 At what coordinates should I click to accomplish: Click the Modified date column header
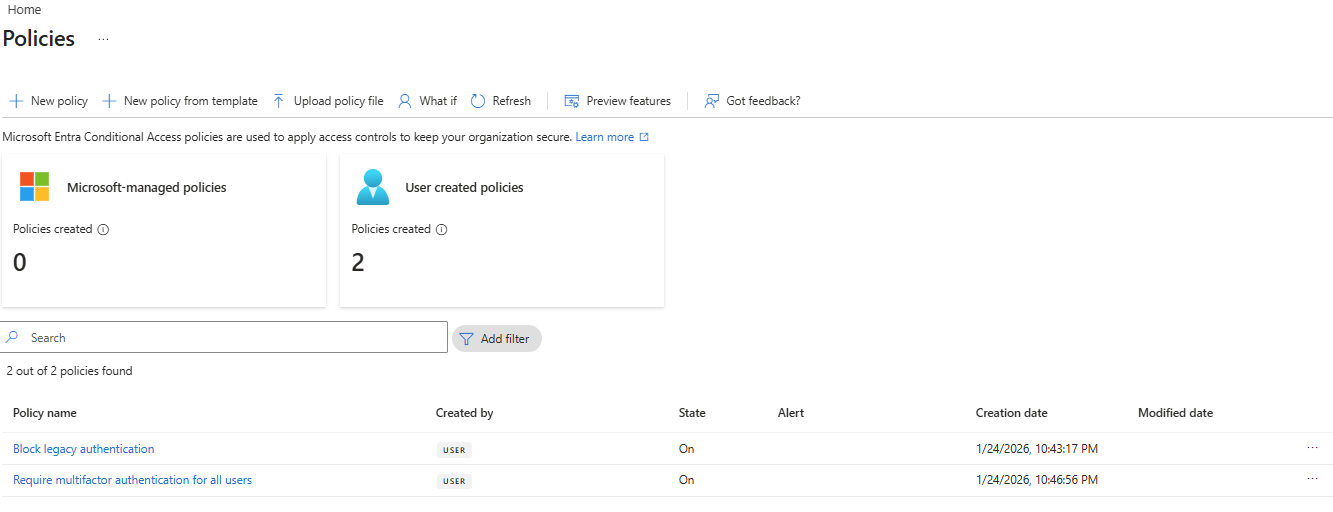pyautogui.click(x=1175, y=413)
